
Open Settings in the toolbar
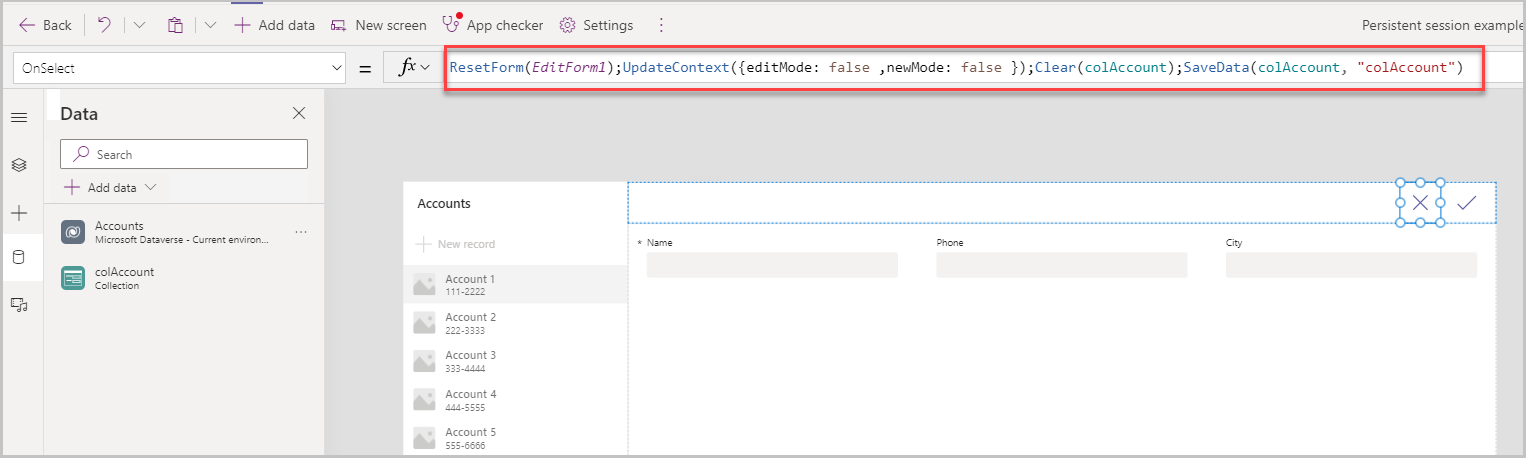tap(596, 25)
